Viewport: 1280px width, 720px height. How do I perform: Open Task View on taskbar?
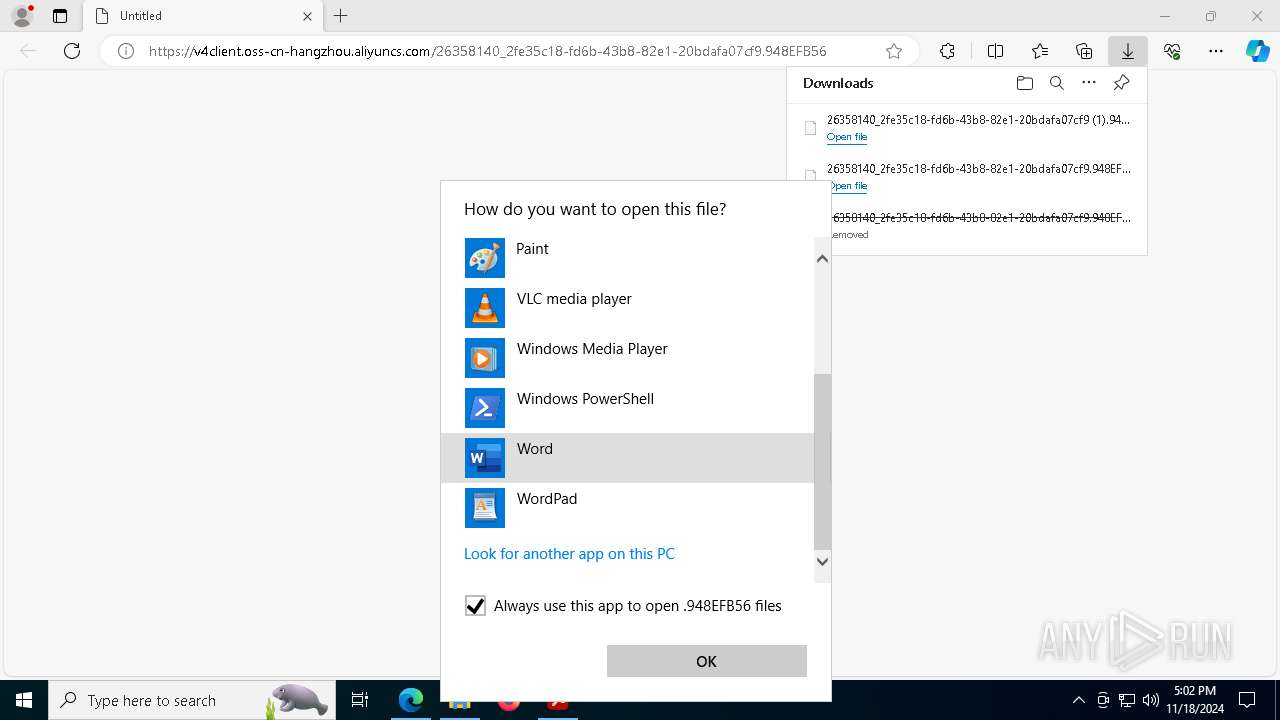tap(361, 700)
